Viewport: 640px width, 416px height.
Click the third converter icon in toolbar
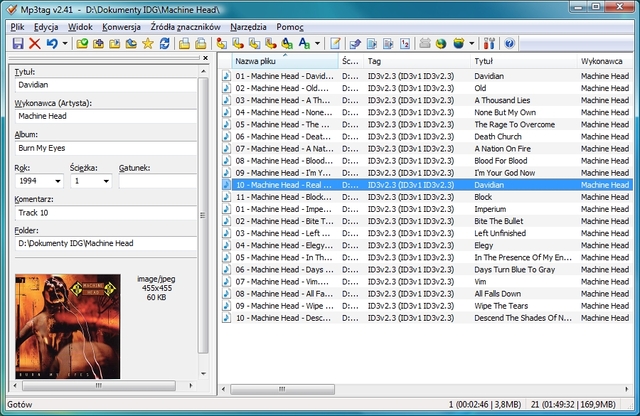[x=254, y=43]
